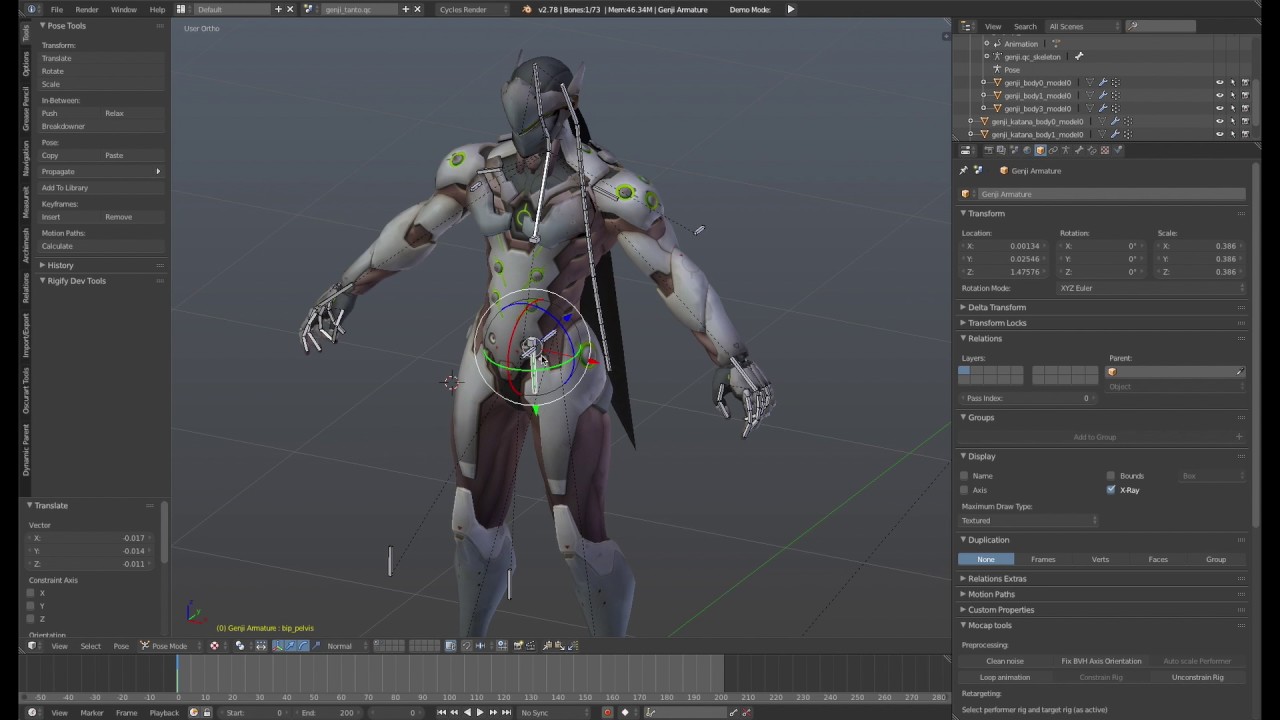Jump to the first timeline frame
This screenshot has width=1280, height=720.
[442, 712]
